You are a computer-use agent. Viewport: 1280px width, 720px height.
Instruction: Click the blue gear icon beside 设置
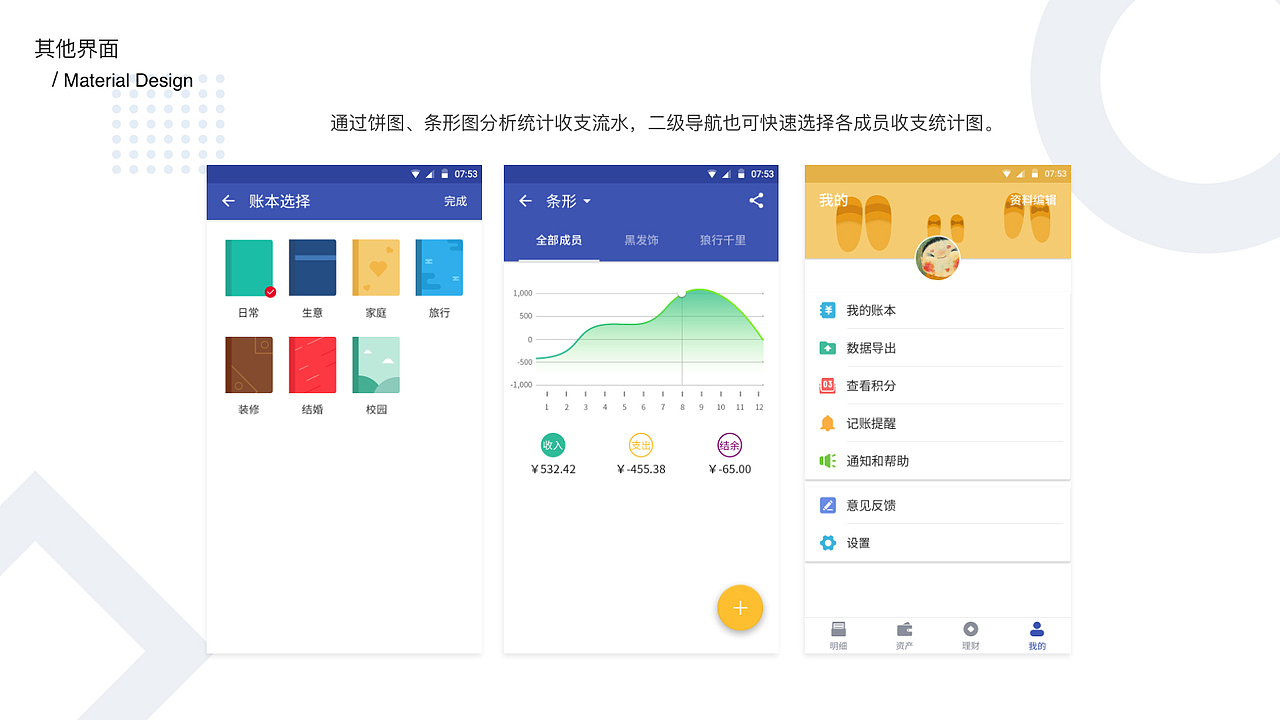827,543
